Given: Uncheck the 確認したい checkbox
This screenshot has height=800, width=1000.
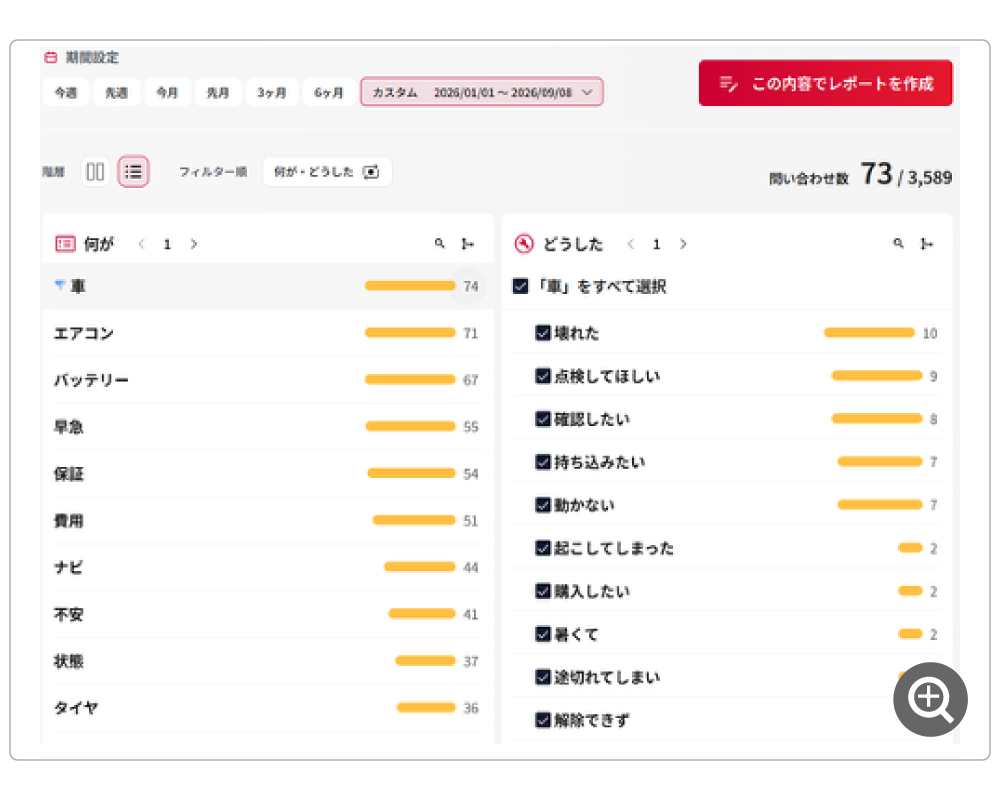Looking at the screenshot, I should 543,419.
